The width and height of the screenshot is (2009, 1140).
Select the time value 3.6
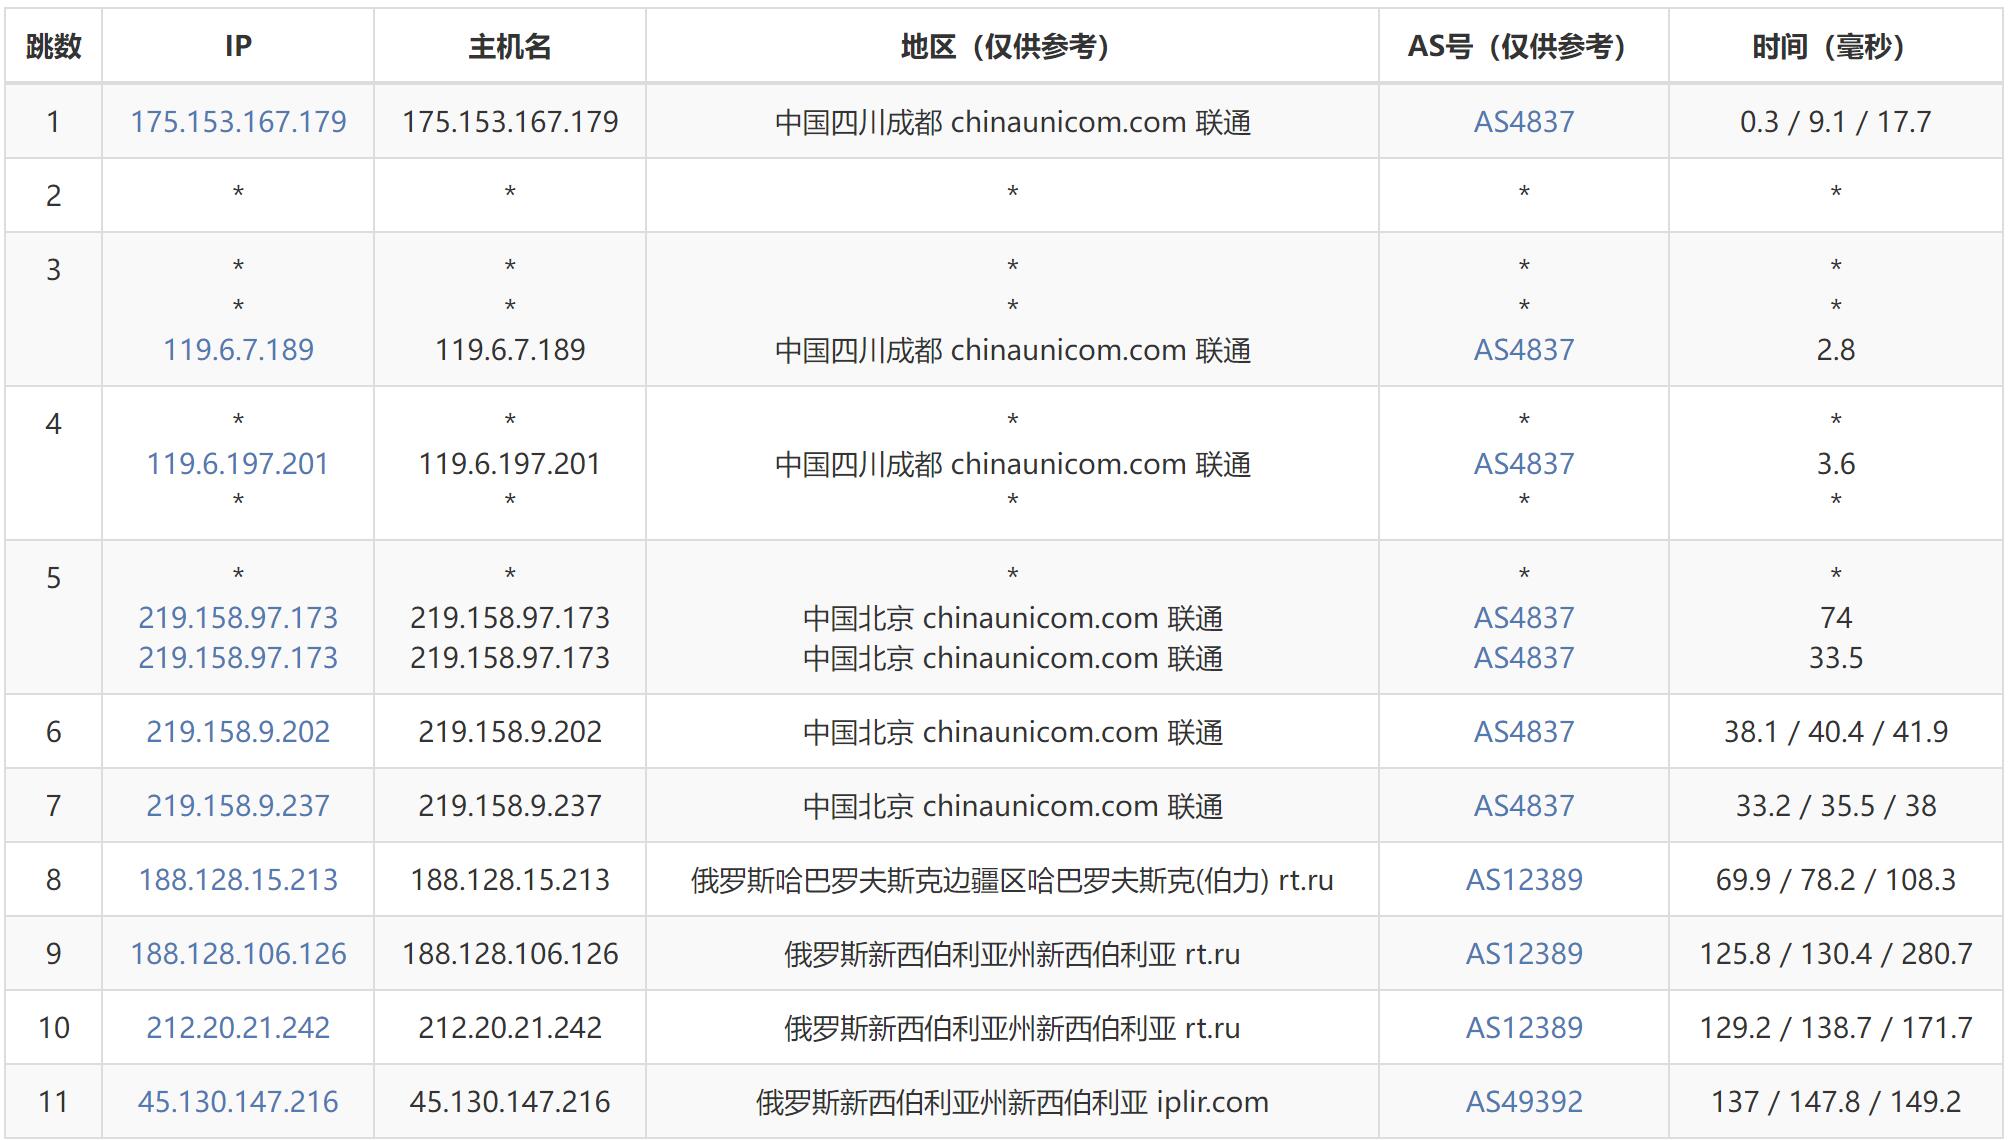click(1836, 464)
